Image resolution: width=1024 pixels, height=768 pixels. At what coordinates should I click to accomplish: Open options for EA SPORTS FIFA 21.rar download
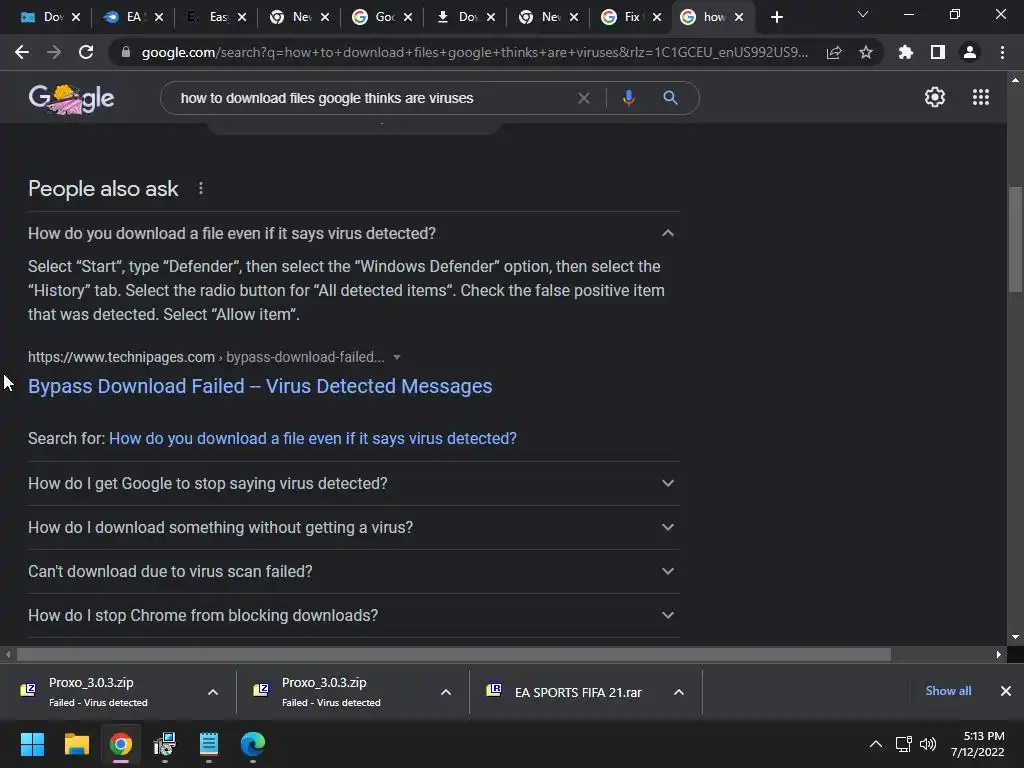pyautogui.click(x=679, y=692)
